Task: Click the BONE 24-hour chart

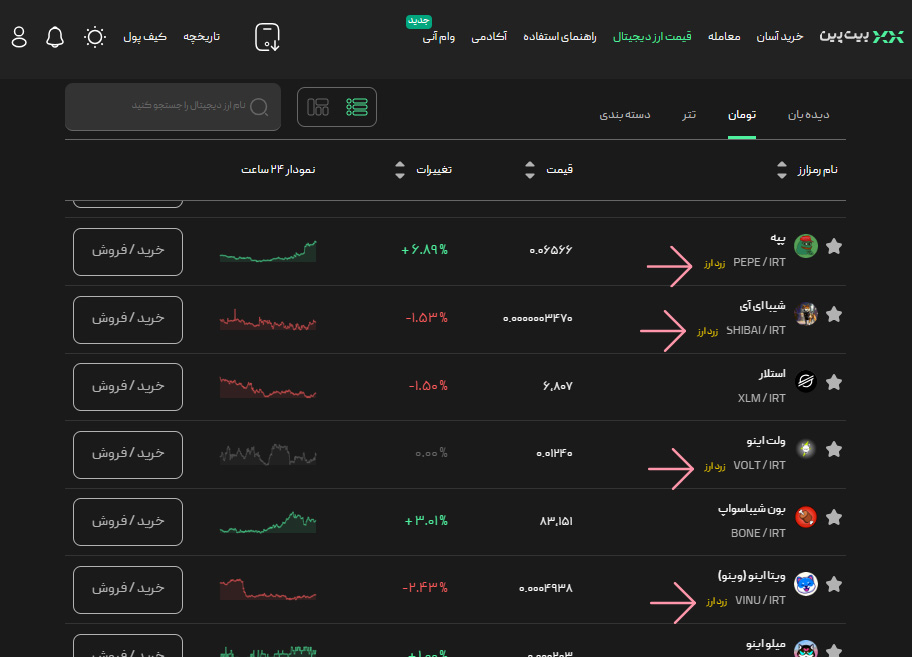Action: 268,522
